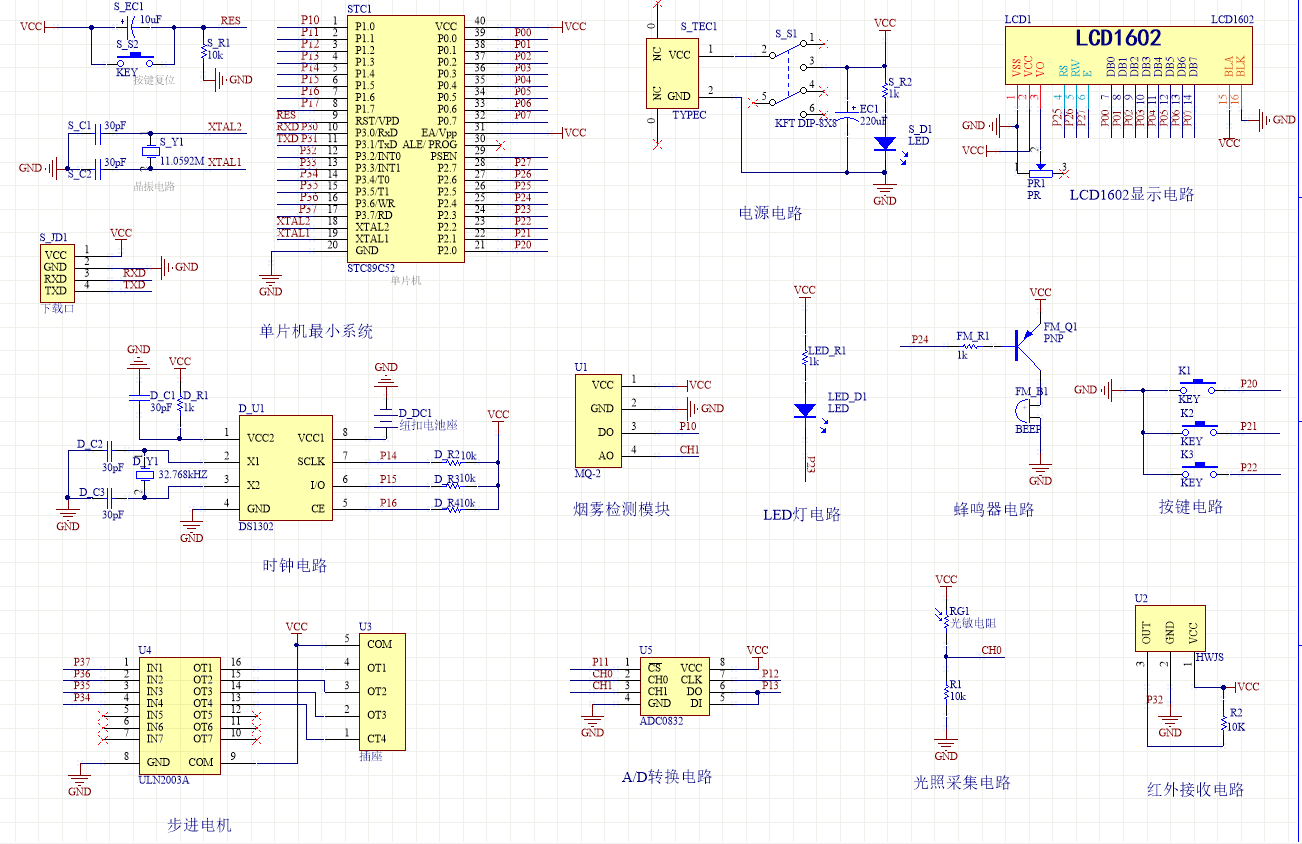Viewport: 1302px width, 844px height.
Task: Select the stepper motor socket U3
Action: point(381,691)
